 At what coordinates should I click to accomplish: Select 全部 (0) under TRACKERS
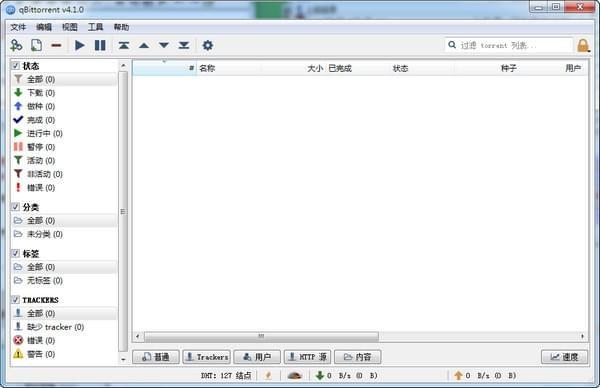(x=64, y=313)
